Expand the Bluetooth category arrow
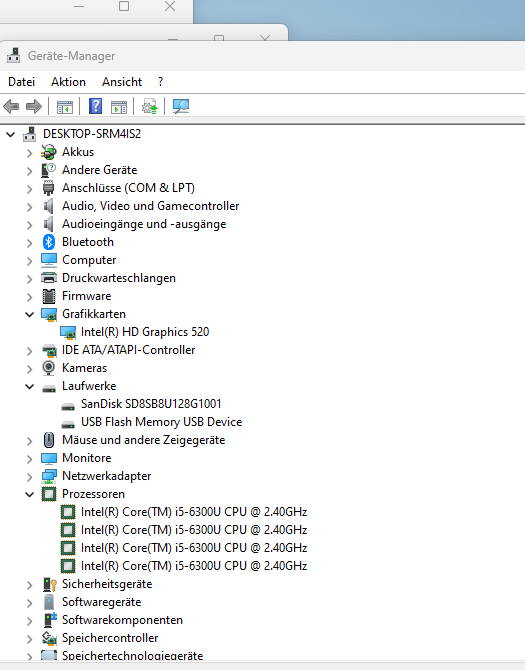The width and height of the screenshot is (525, 670). (29, 243)
